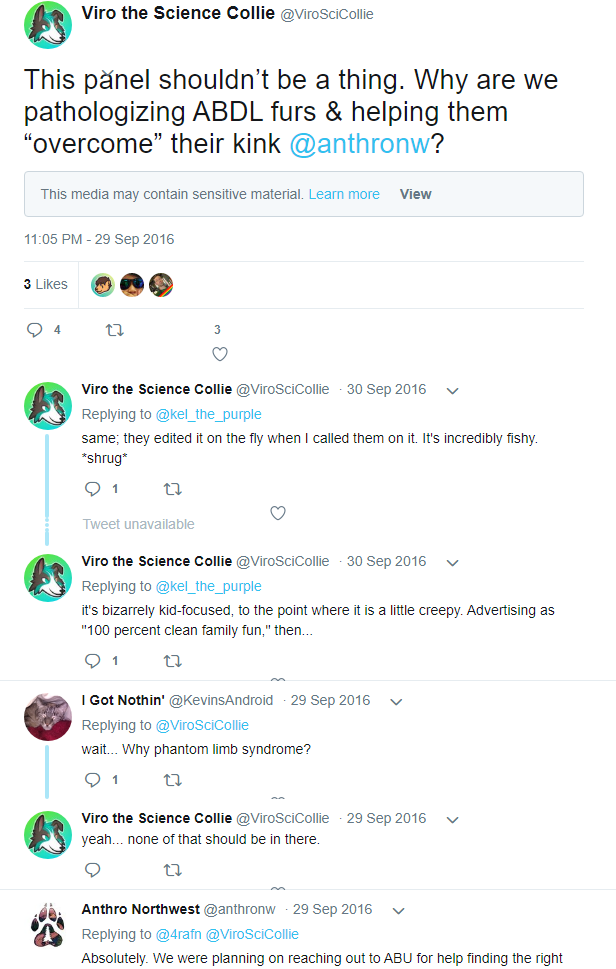Reply to the main tweet about the panel

34,329
